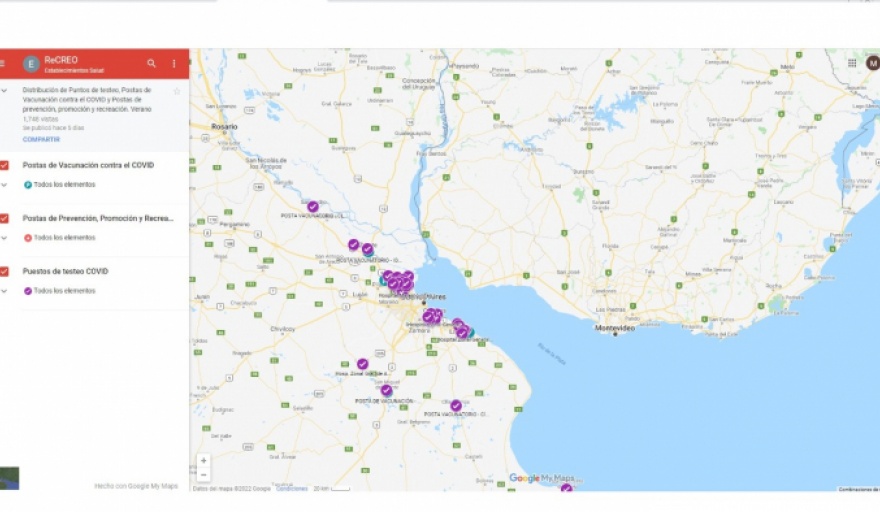Click the Hecho con Google My Maps text
The image size is (880, 512).
136,486
